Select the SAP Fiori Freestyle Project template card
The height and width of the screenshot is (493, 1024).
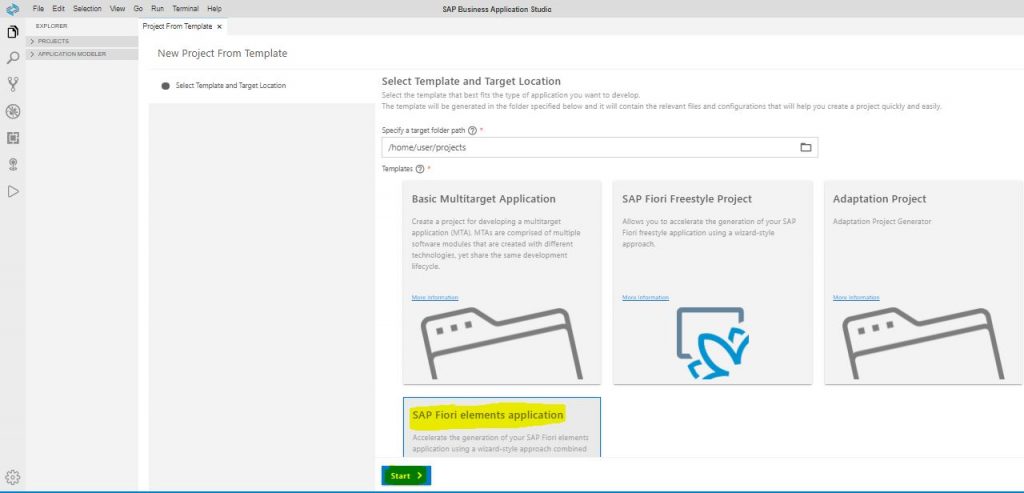pyautogui.click(x=712, y=282)
